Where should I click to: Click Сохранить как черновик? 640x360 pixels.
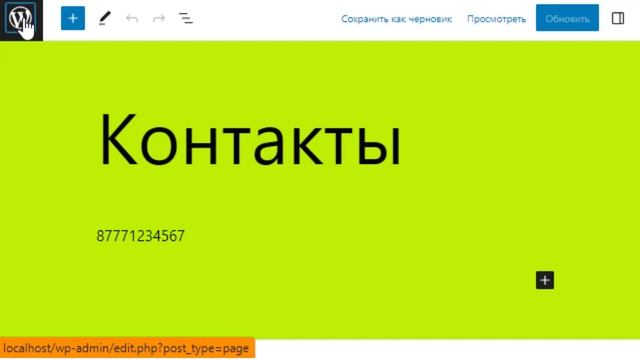click(396, 19)
